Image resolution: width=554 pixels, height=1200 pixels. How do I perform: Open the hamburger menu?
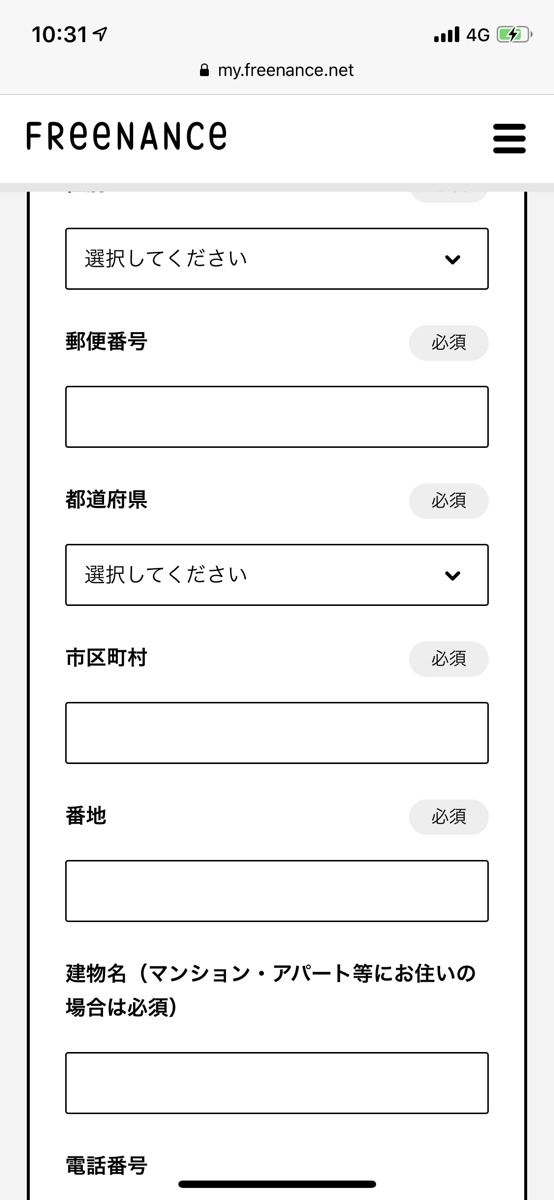(509, 139)
